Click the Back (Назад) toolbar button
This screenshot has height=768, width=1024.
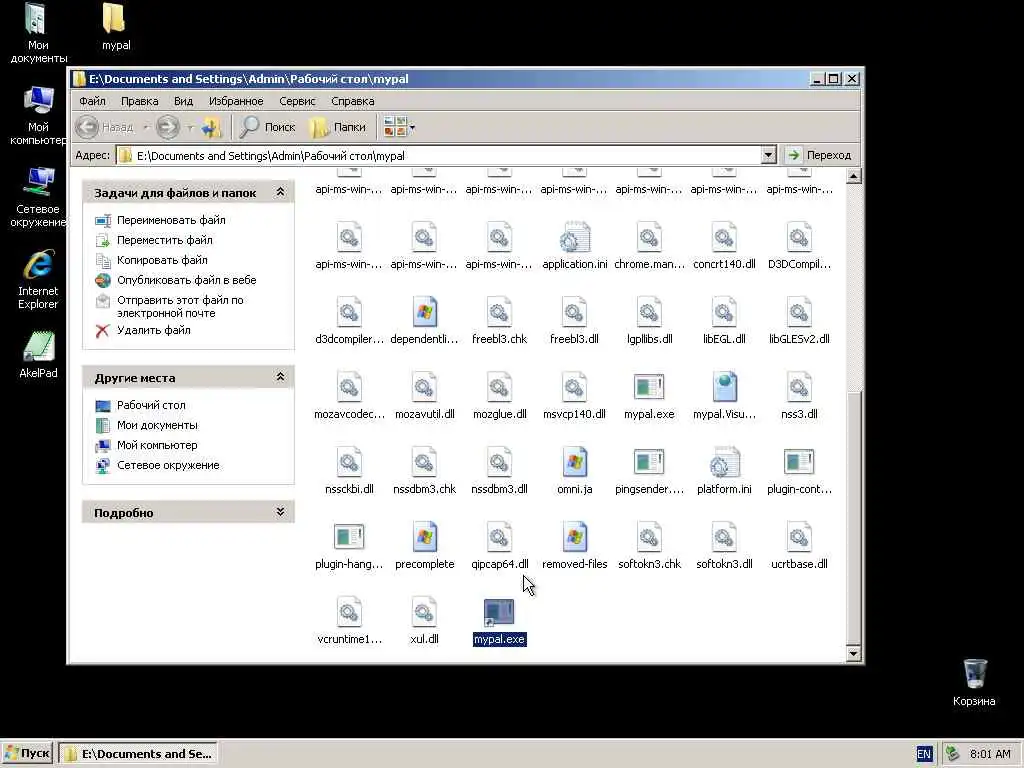104,127
